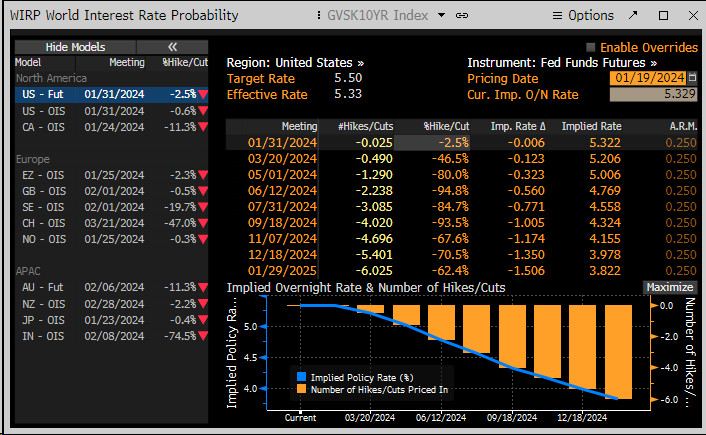Click orange Number of Hikes/Cuts legend swatch

coord(302,389)
